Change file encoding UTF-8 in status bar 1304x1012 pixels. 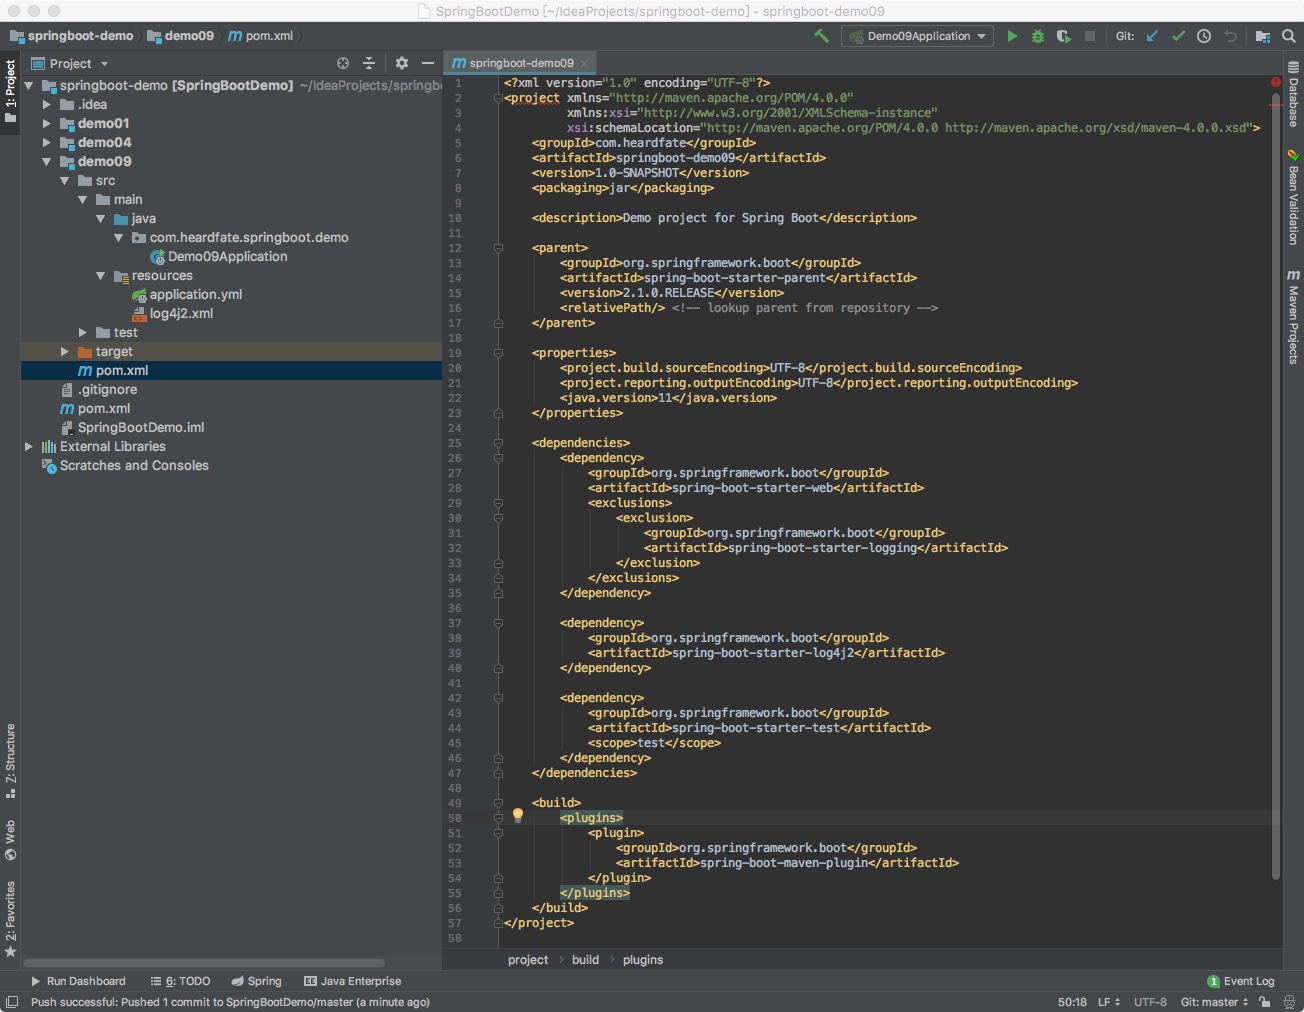tap(1150, 1002)
